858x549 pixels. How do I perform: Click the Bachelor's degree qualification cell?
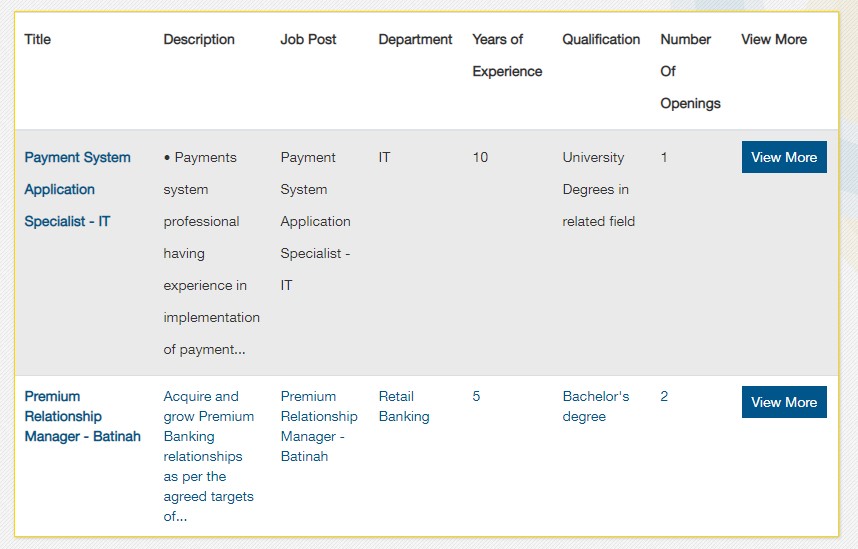[596, 406]
